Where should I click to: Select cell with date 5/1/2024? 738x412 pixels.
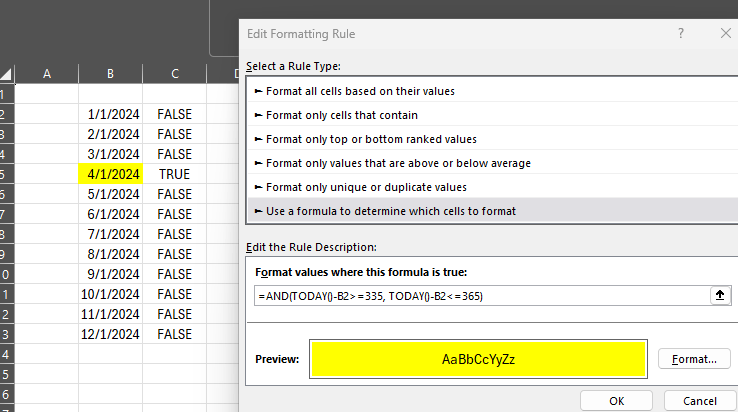[x=111, y=194]
